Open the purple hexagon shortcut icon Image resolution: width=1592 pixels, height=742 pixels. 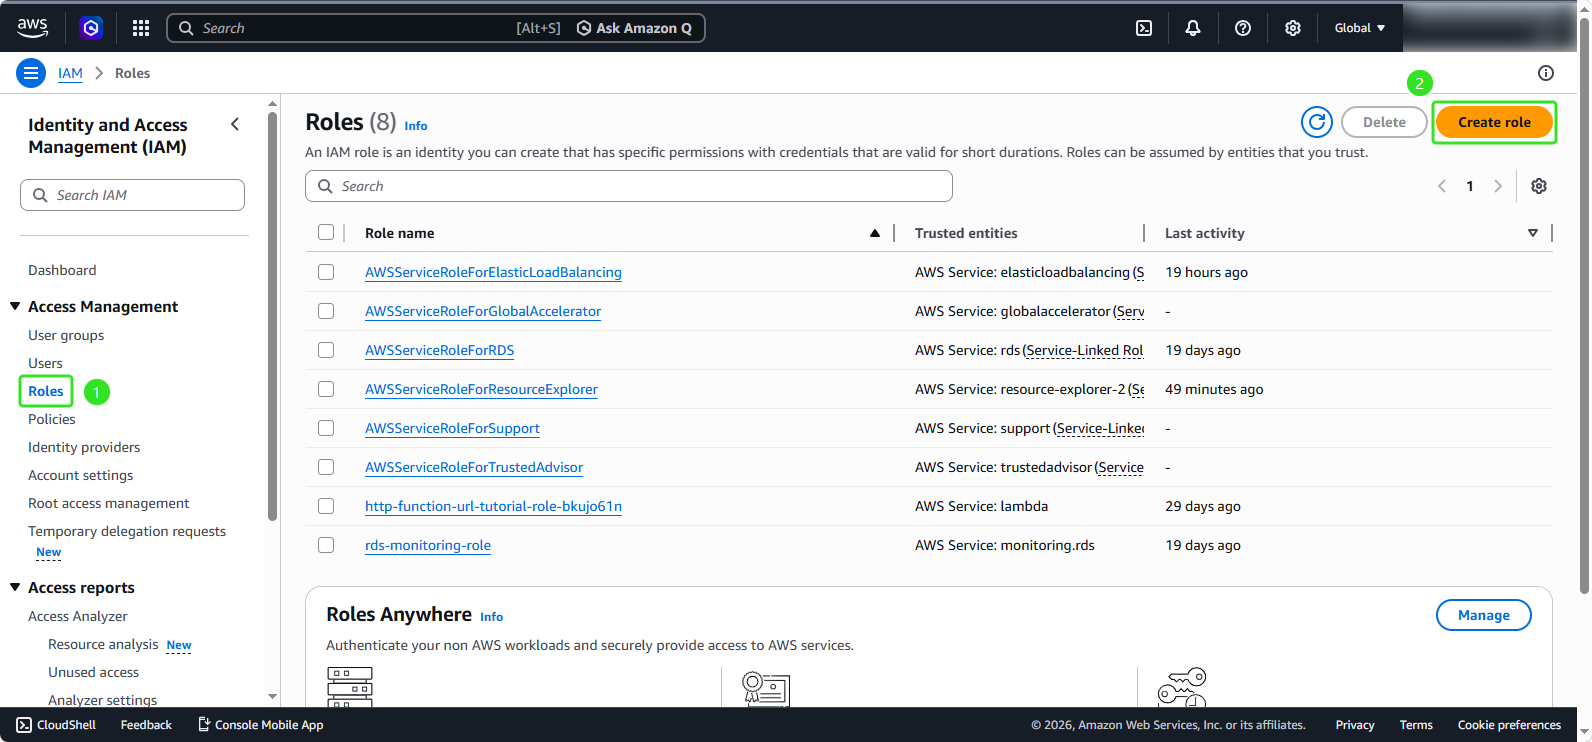coord(91,28)
